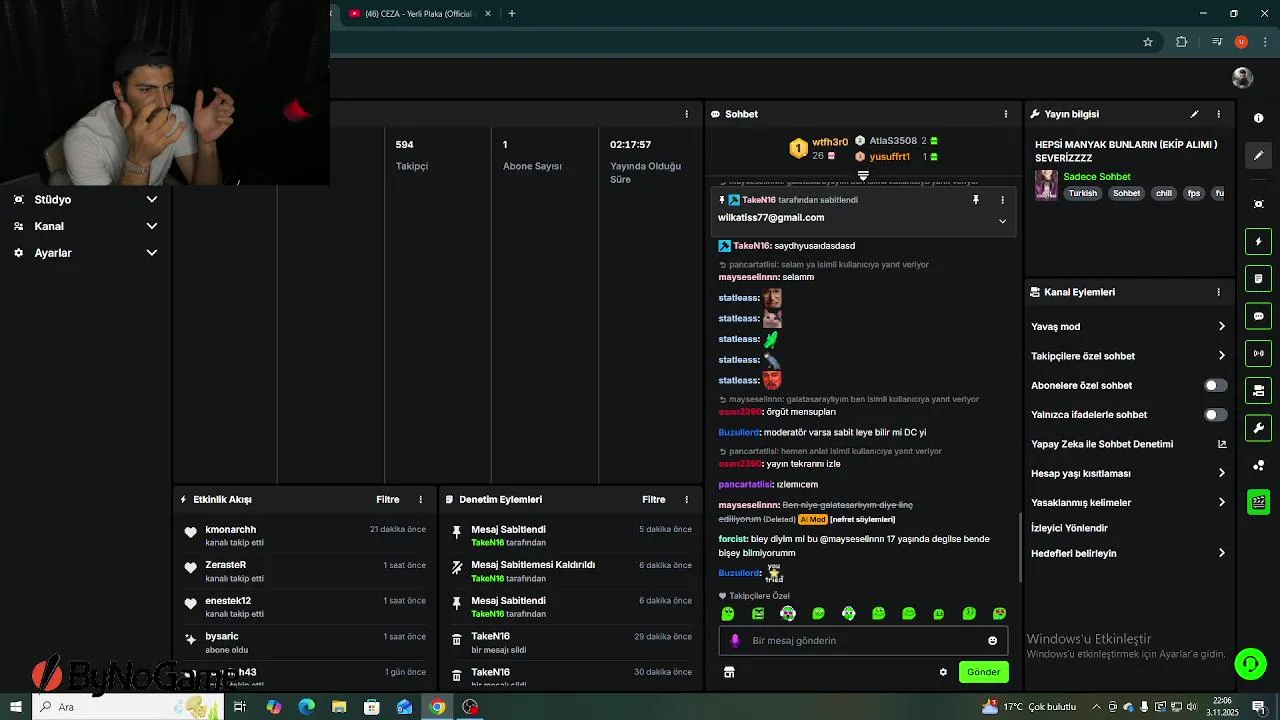Click the fps stream tag
The height and width of the screenshot is (720, 1280).
pyautogui.click(x=1194, y=194)
